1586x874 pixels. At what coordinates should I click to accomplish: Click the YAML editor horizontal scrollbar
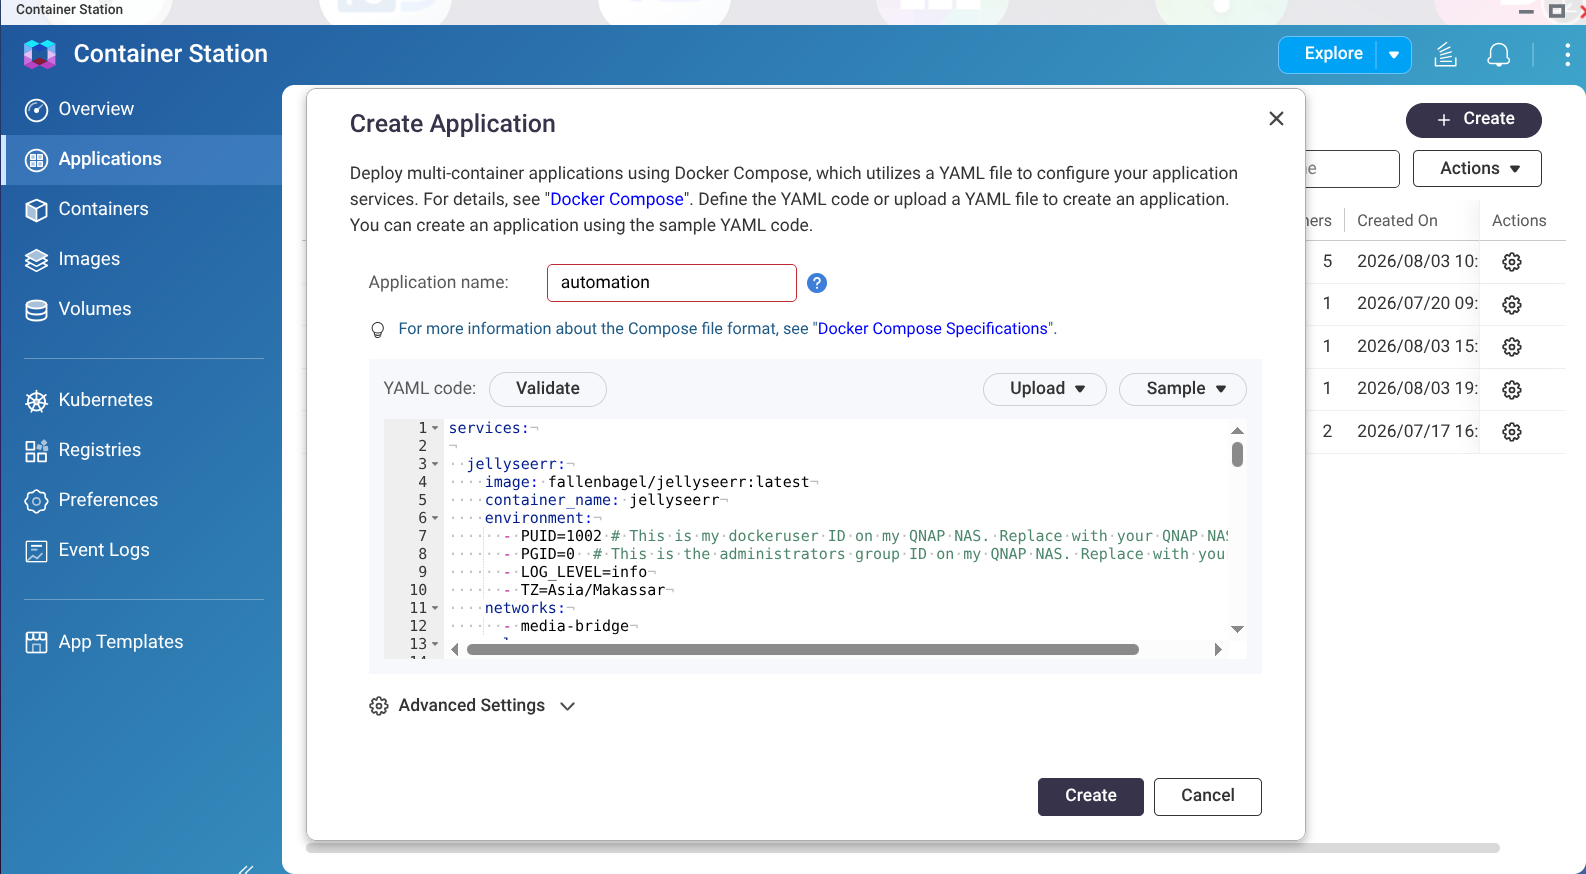coord(803,650)
